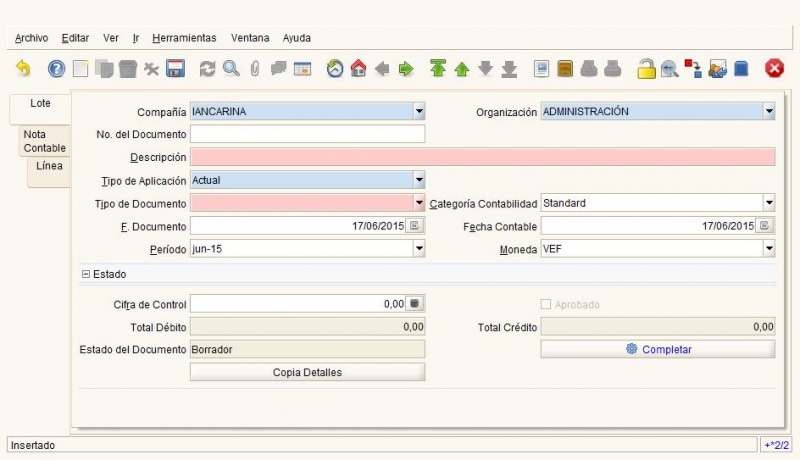Screen dimensions: 800x460
Task: Open Help with the question mark icon
Action: click(x=57, y=69)
